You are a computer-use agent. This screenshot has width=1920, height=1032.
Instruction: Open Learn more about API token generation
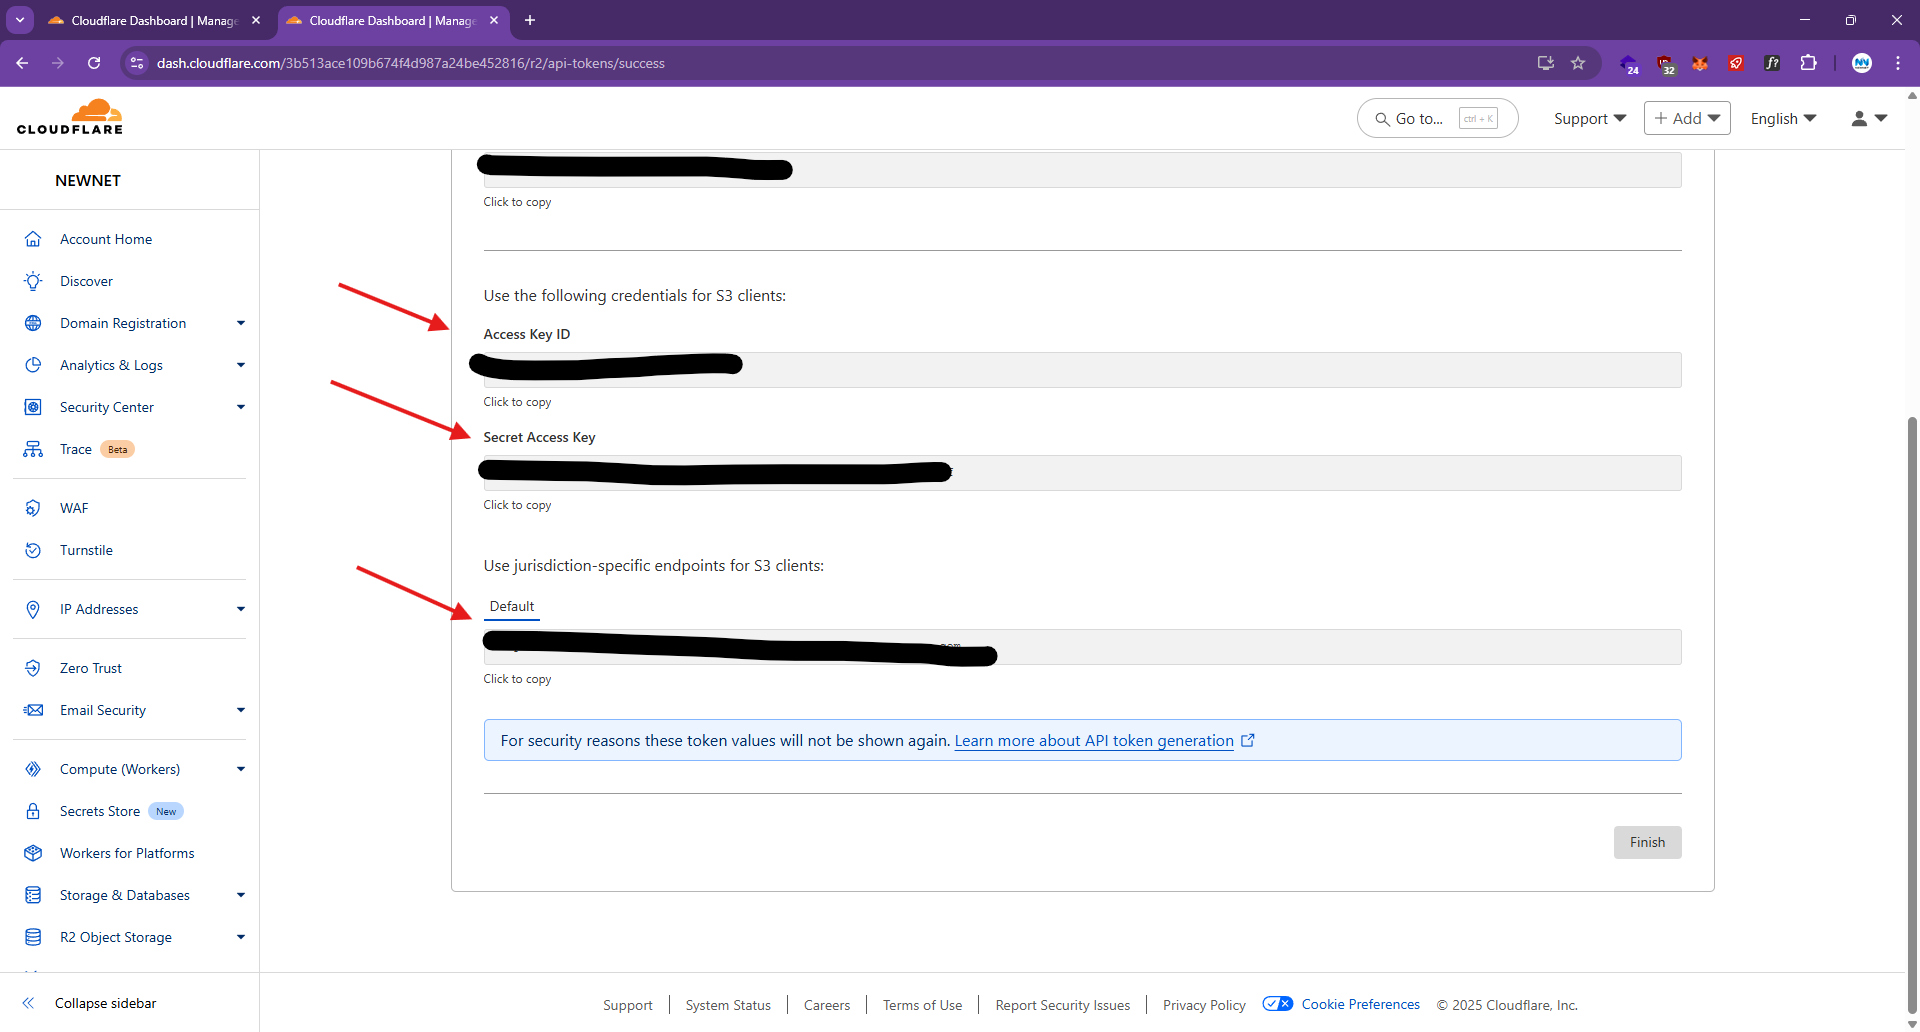tap(1094, 741)
